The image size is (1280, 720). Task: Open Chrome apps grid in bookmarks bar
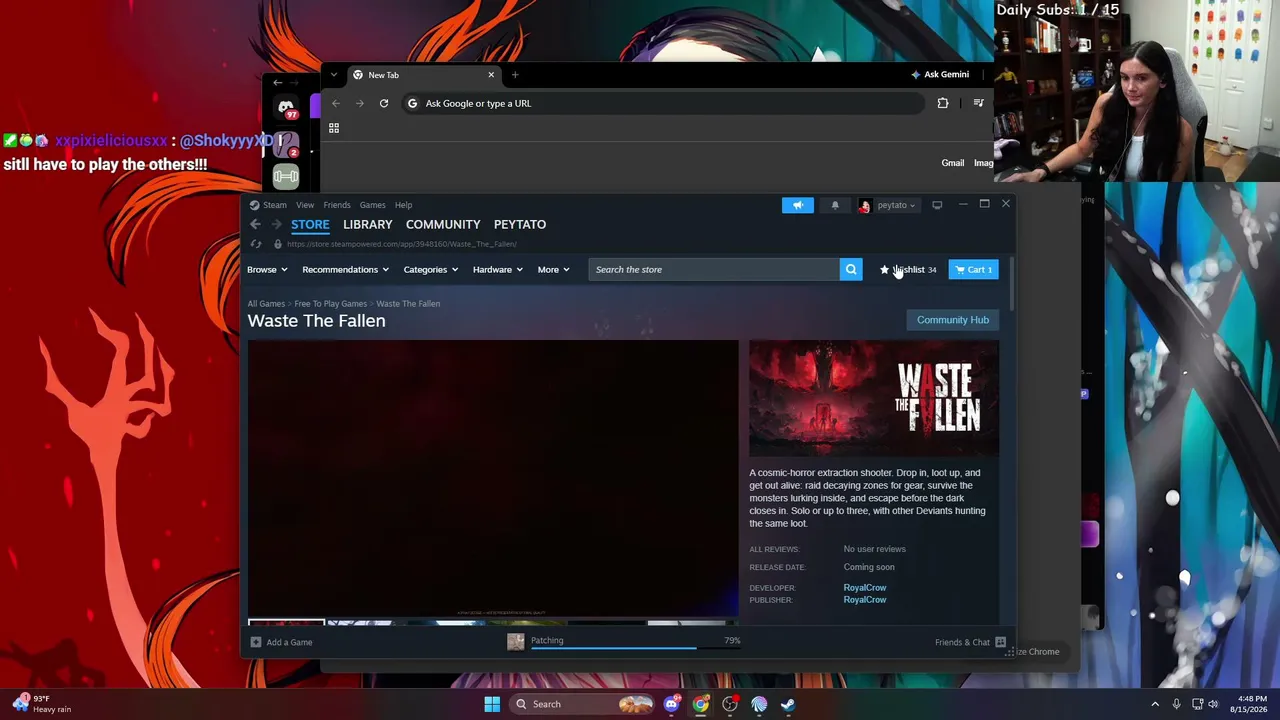[334, 128]
